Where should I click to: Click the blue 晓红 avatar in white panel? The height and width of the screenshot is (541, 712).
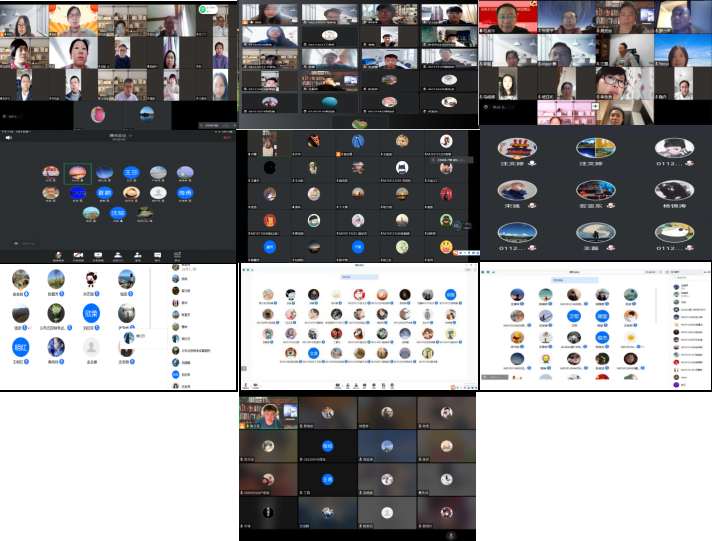[21, 347]
